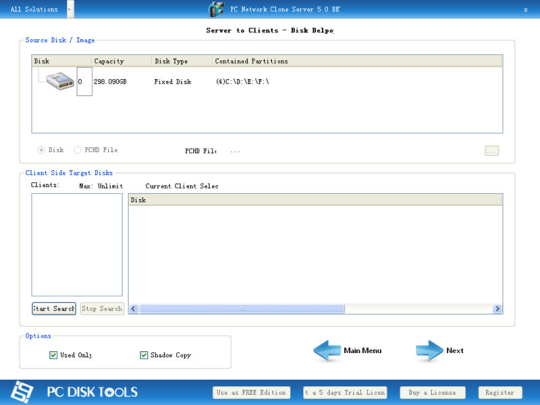This screenshot has width=540, height=405.
Task: Click the horizontal scrollbar thumb
Action: 242,309
